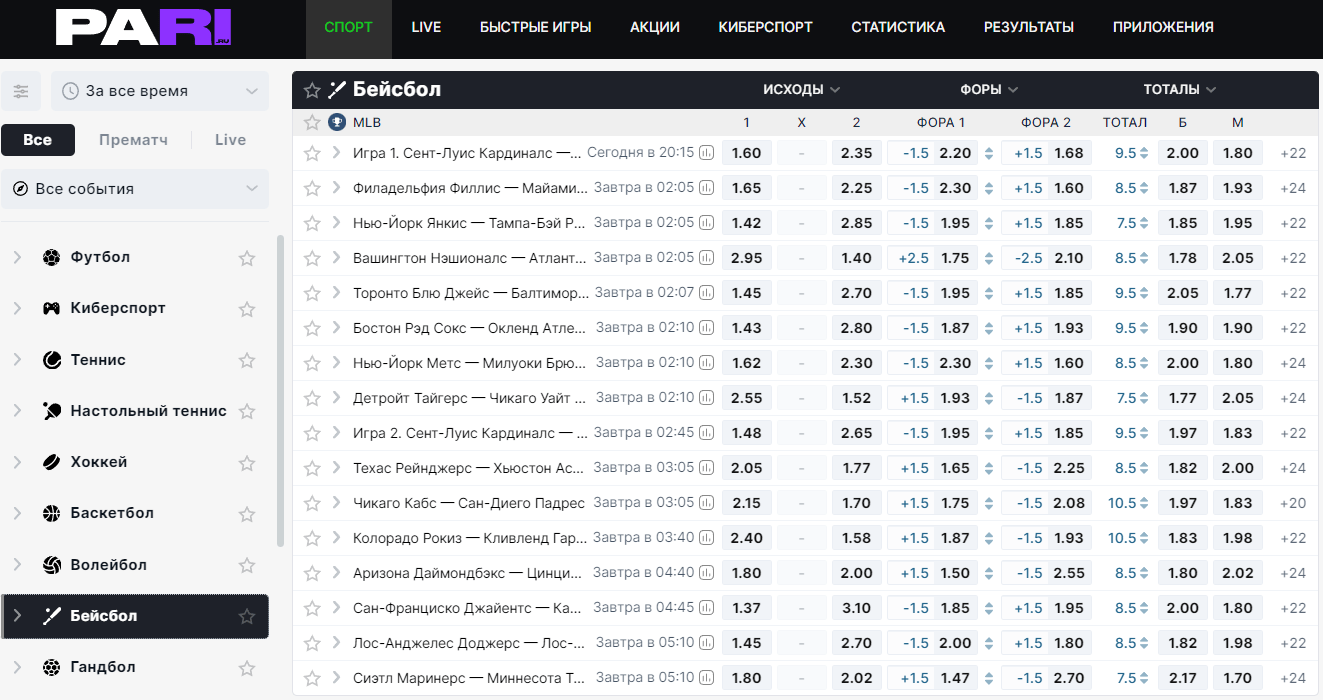Viewport: 1323px width, 700px height.
Task: Change handicap stepper for Бостон Рэд Сокс
Action: pyautogui.click(x=989, y=328)
